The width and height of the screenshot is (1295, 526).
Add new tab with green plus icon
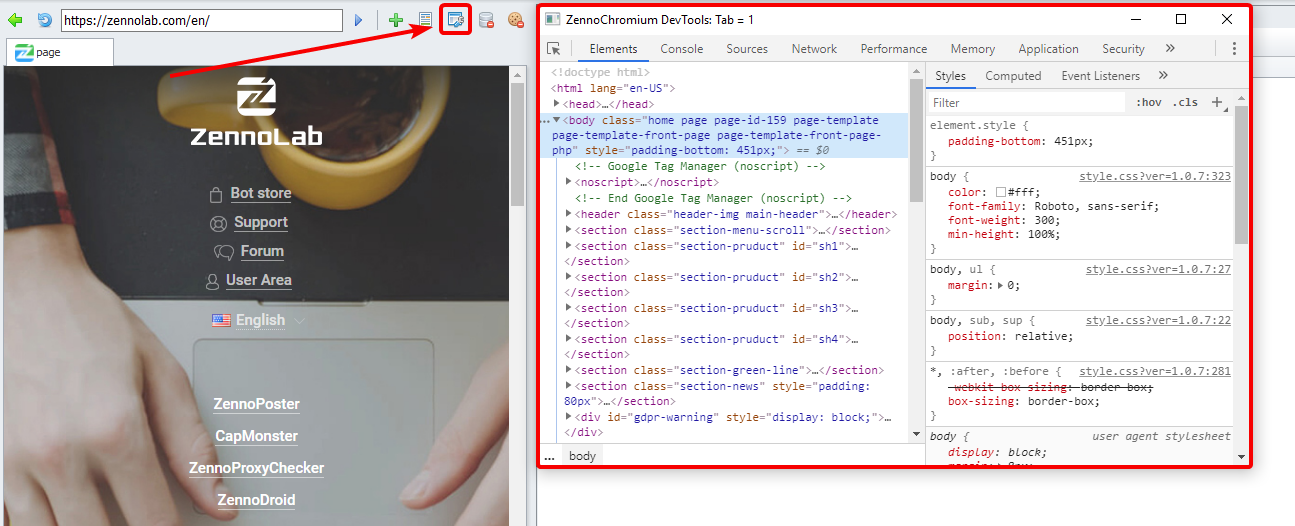click(x=396, y=20)
